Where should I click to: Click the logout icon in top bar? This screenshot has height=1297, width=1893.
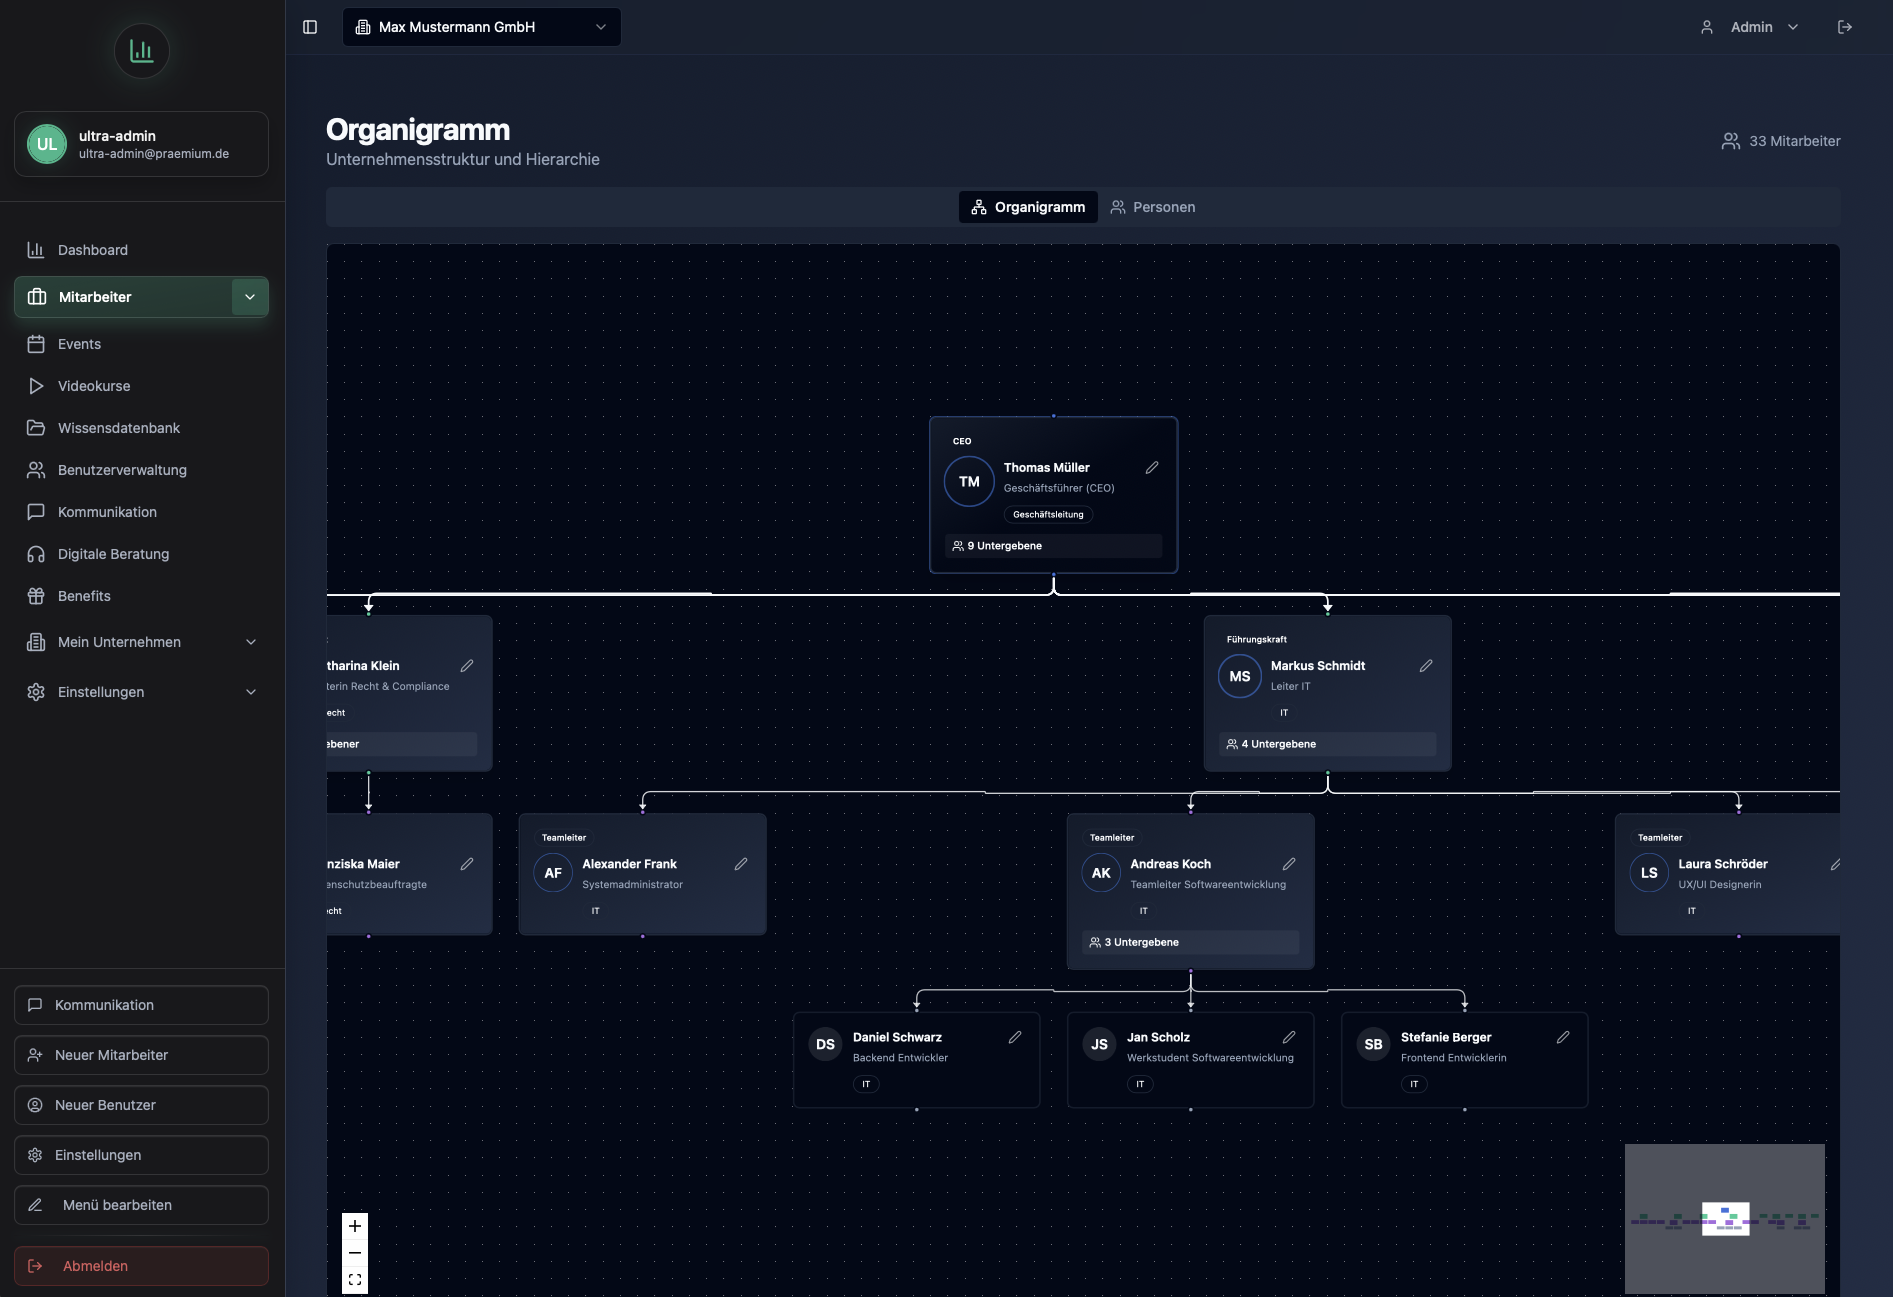[1845, 27]
